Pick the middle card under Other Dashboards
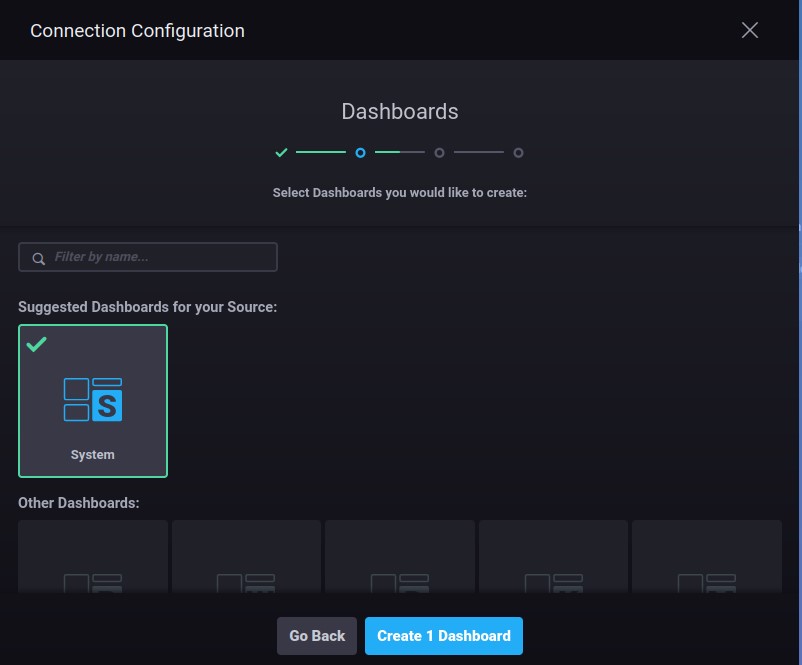This screenshot has width=802, height=665. pos(400,557)
